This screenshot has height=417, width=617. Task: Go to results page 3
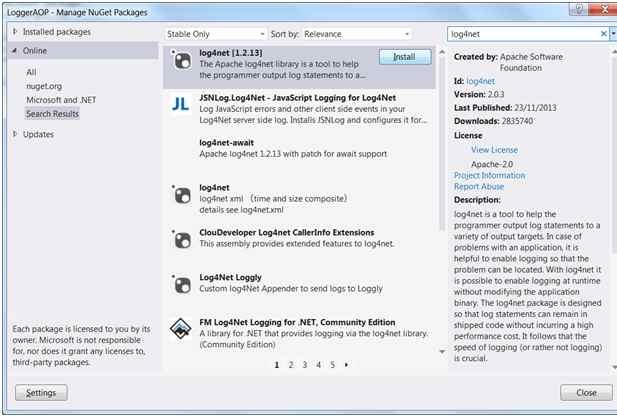pyautogui.click(x=305, y=365)
